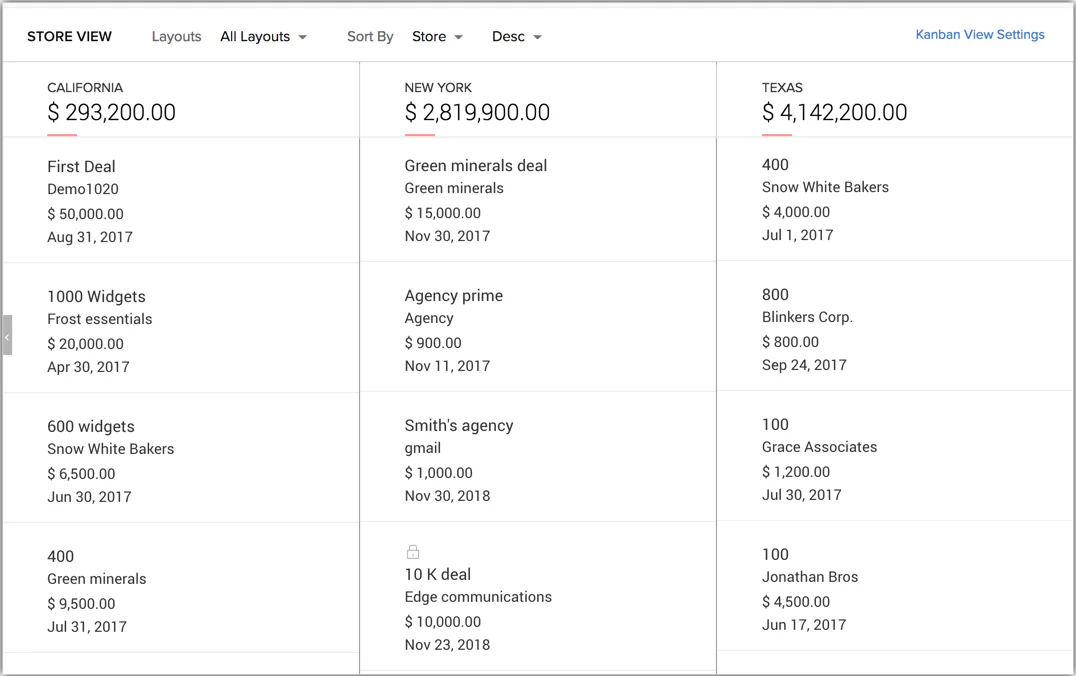Select Edge communications account name
The image size is (1076, 676).
(x=478, y=597)
